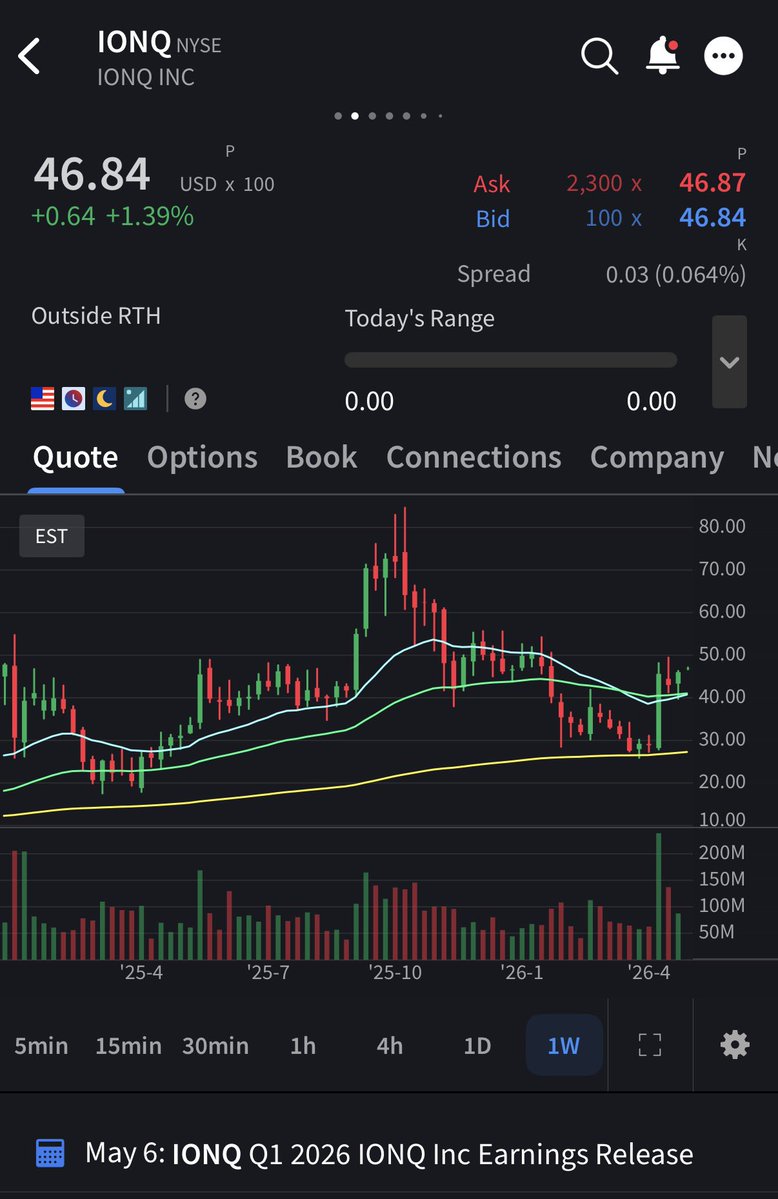
Task: Tap the tallest green volume bar near '26-4
Action: pos(659,896)
